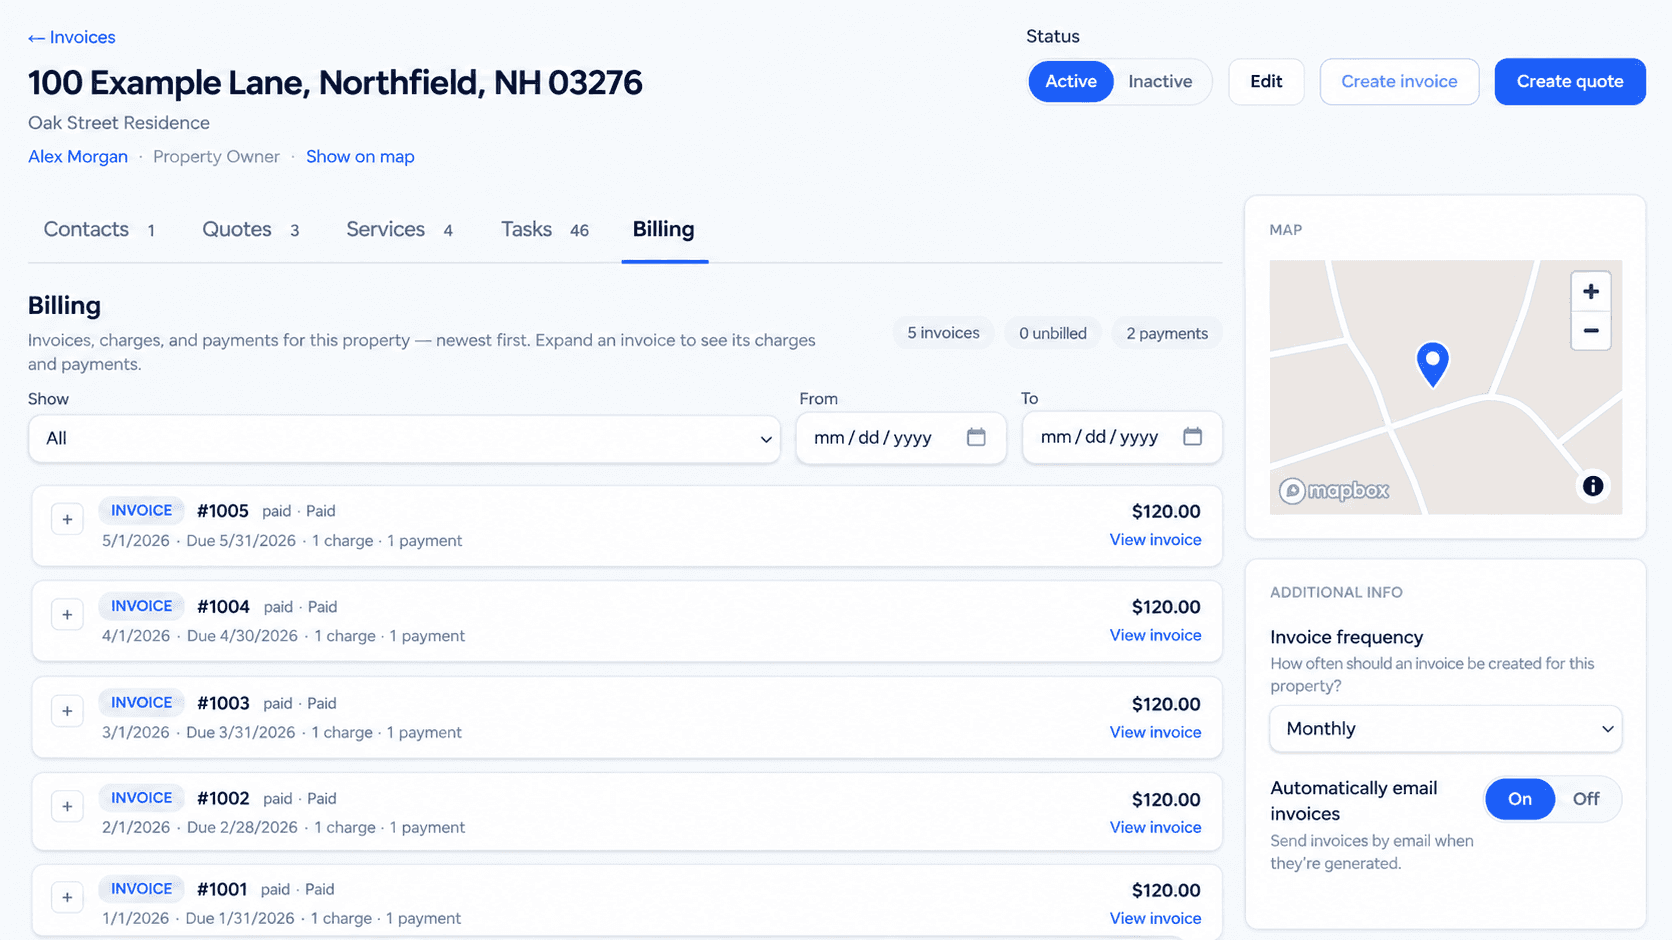Click the To date input field
The image size is (1672, 940).
1122,438
